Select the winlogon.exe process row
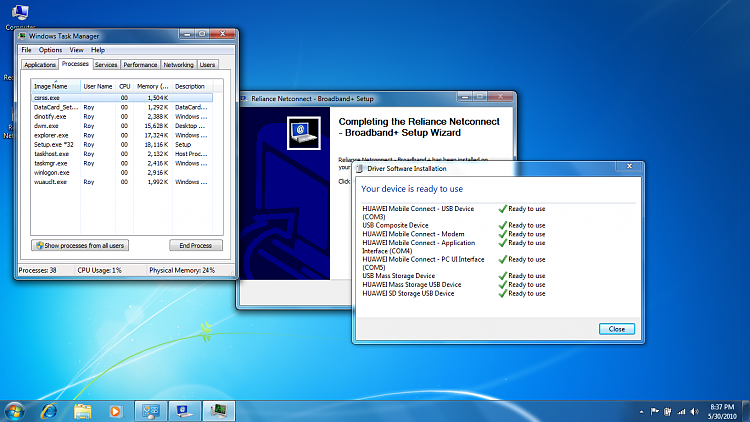Image resolution: width=750 pixels, height=422 pixels. pyautogui.click(x=122, y=172)
